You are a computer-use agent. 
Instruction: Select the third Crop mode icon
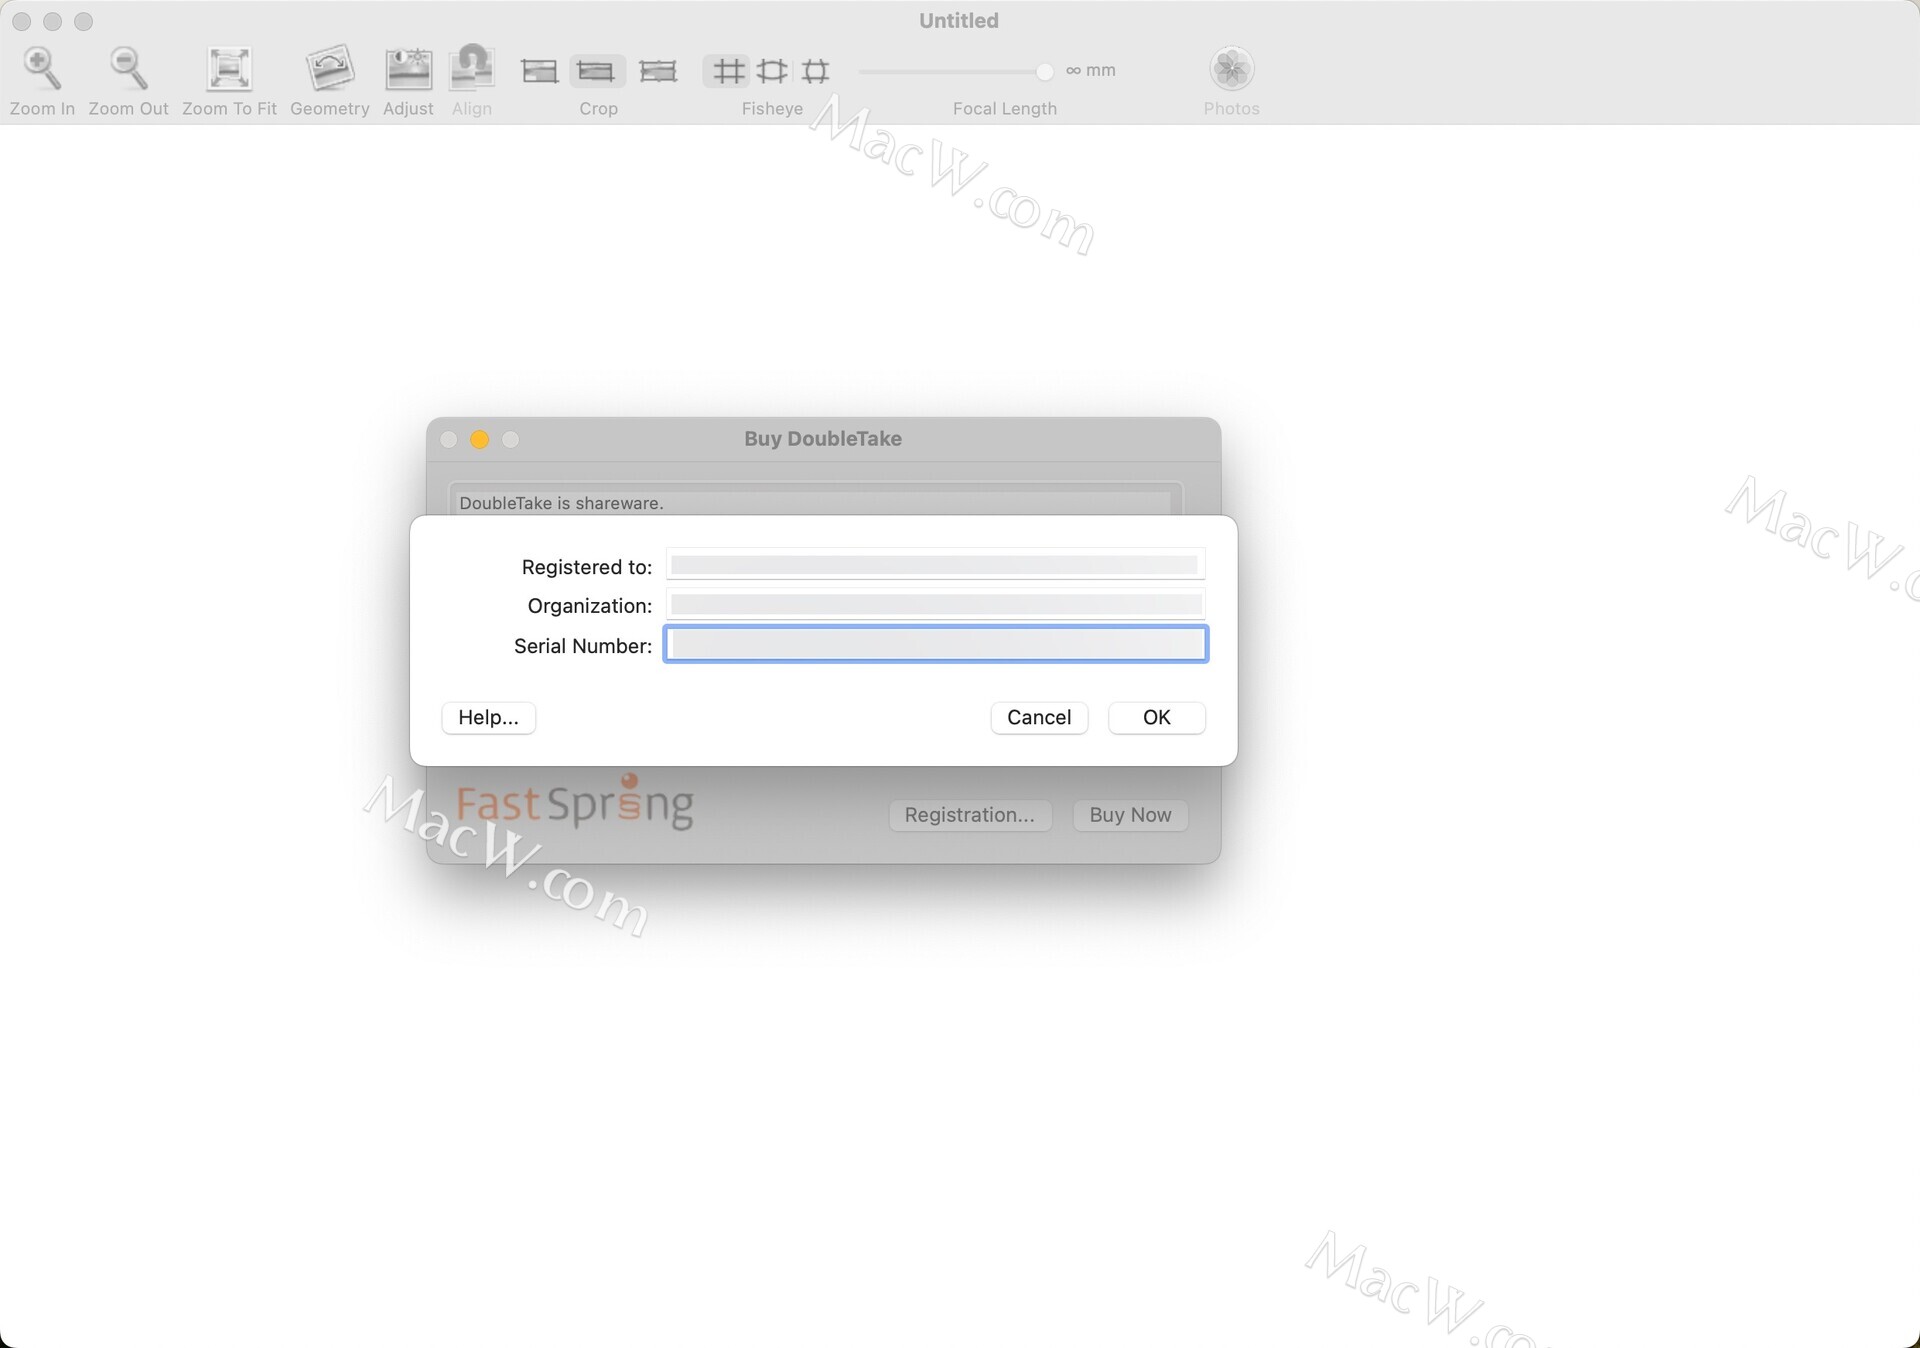(658, 71)
